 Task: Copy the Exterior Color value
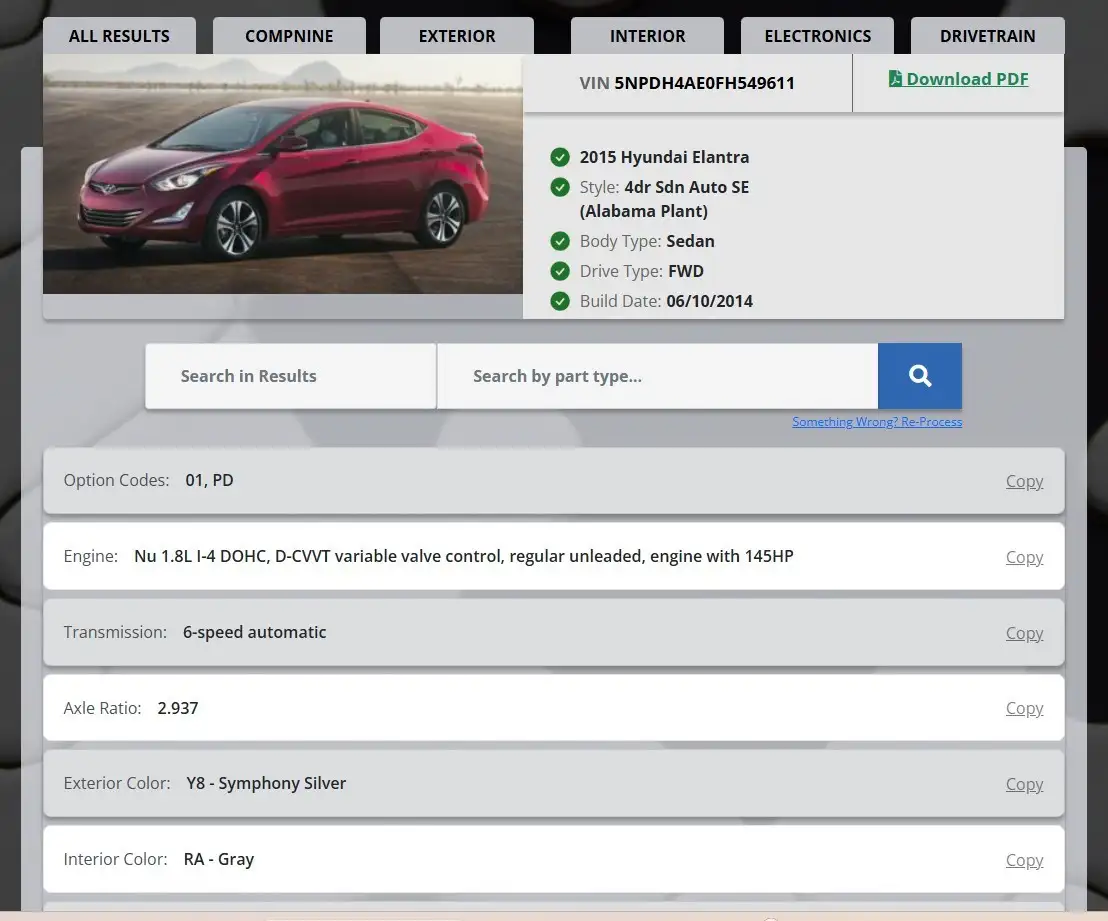pyautogui.click(x=1024, y=785)
